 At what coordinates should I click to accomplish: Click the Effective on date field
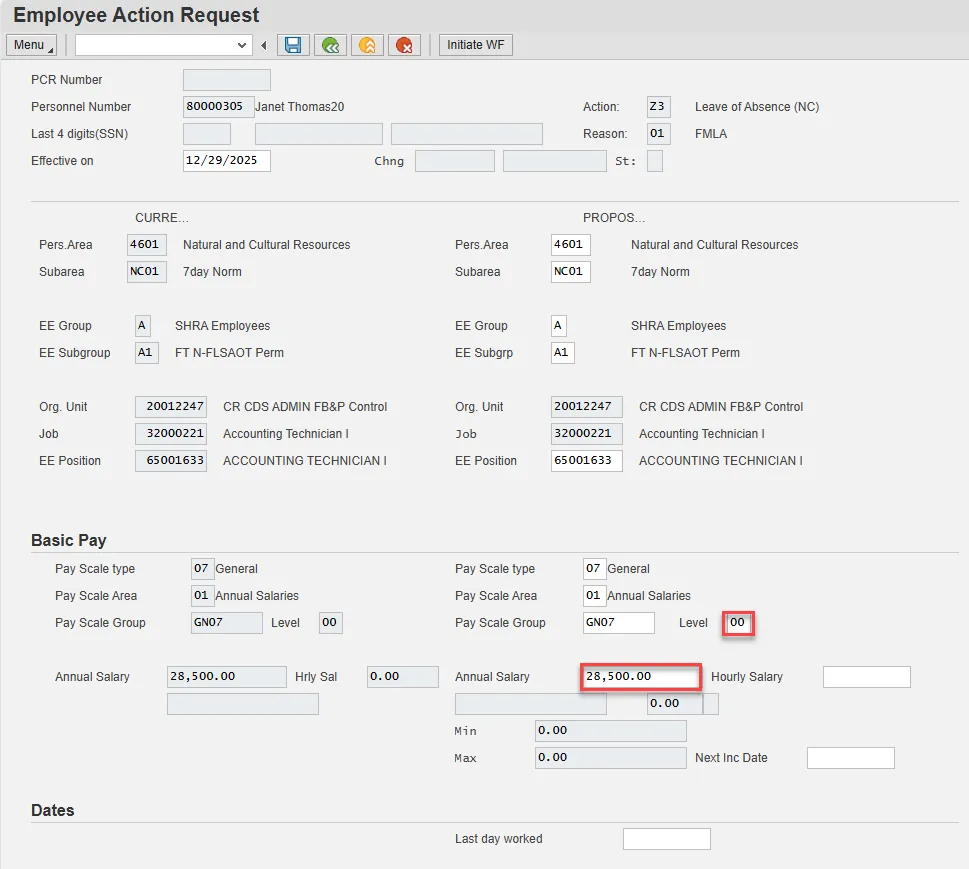tap(226, 161)
